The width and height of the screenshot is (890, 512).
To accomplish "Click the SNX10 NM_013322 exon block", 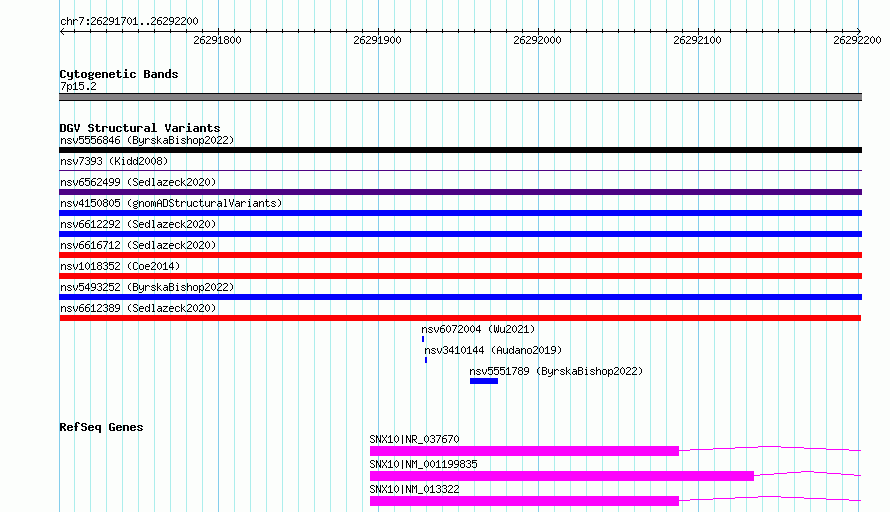I will (x=524, y=501).
